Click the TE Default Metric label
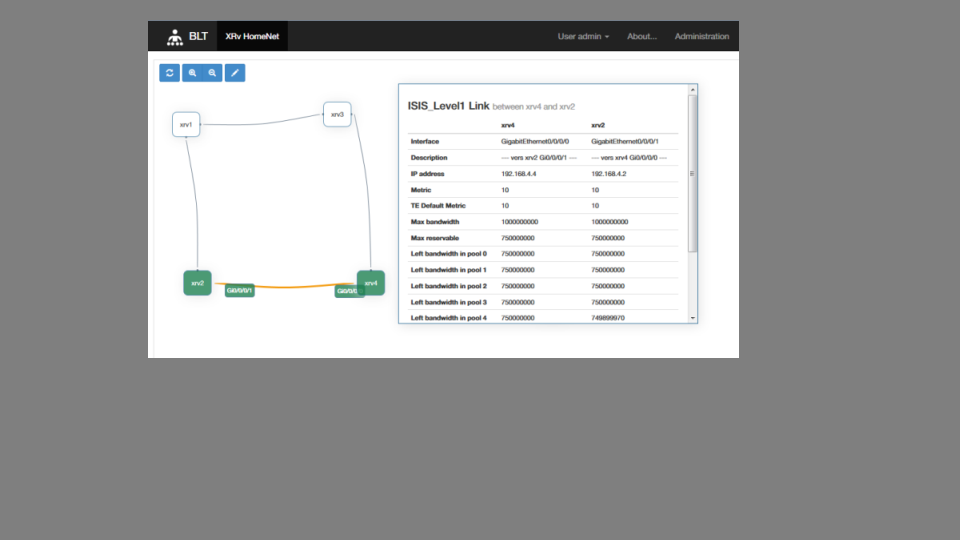Viewport: 960px width, 540px height. [x=438, y=206]
